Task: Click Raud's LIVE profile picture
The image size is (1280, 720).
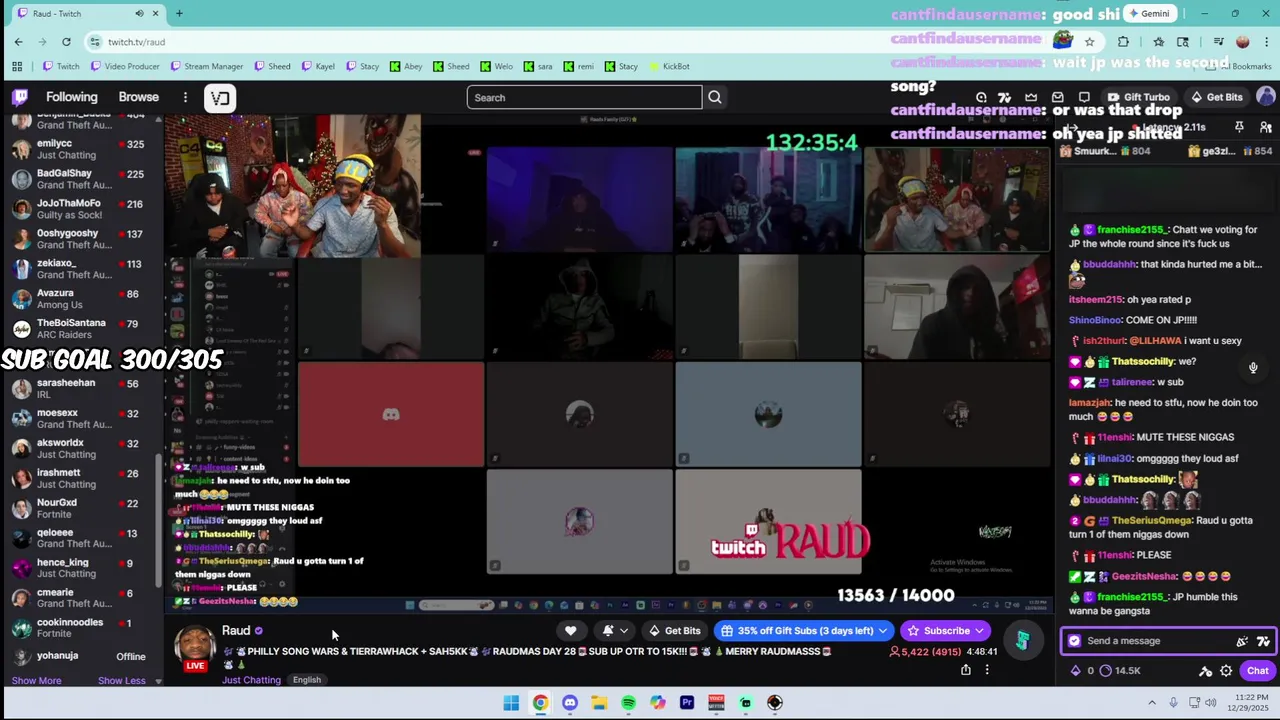Action: [x=196, y=648]
